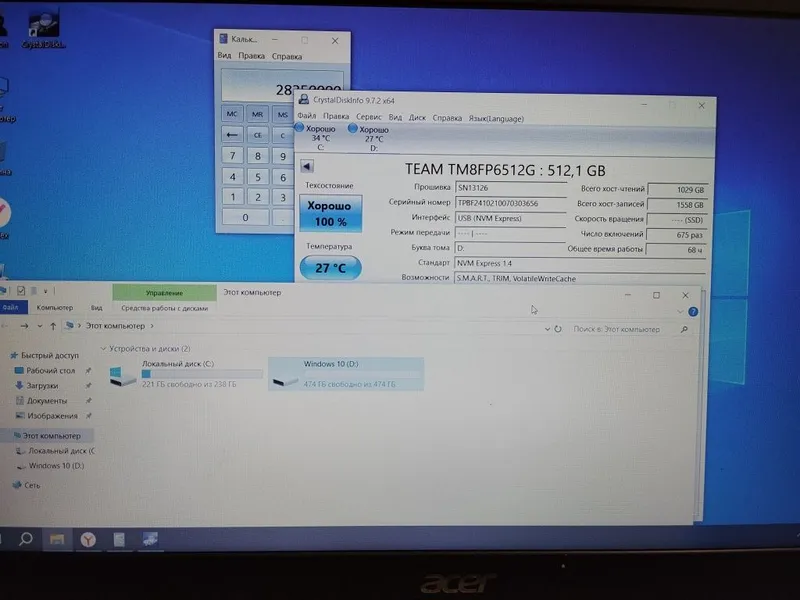Image resolution: width=800 pixels, height=600 pixels.
Task: Click the Интерфейс value USB (NVM Express)
Action: (x=510, y=218)
